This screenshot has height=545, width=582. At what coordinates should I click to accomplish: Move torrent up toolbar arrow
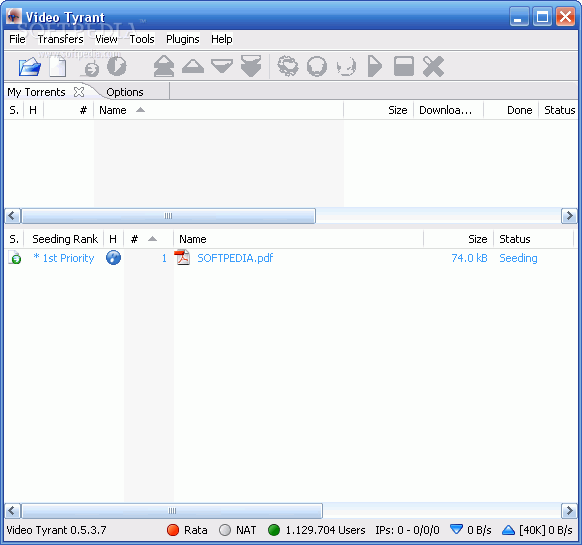click(x=193, y=66)
